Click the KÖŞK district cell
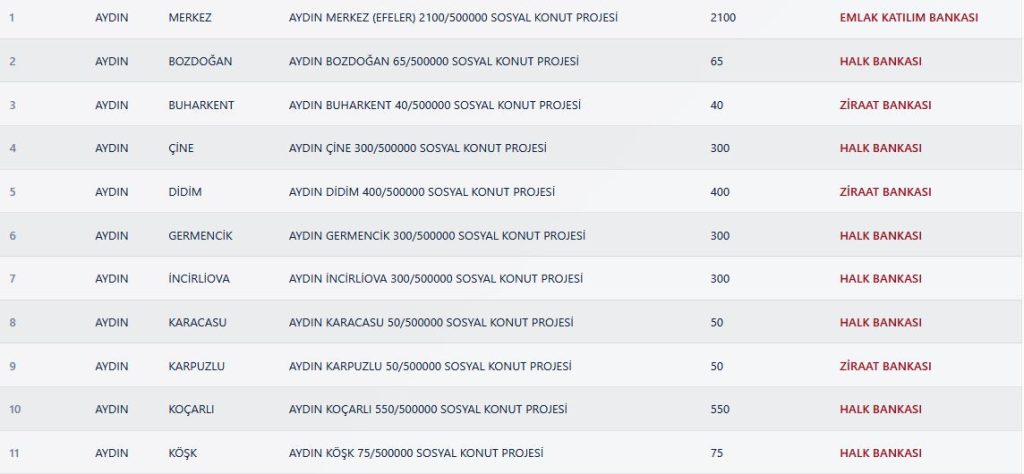Viewport: 1024px width, 474px height. click(x=182, y=453)
